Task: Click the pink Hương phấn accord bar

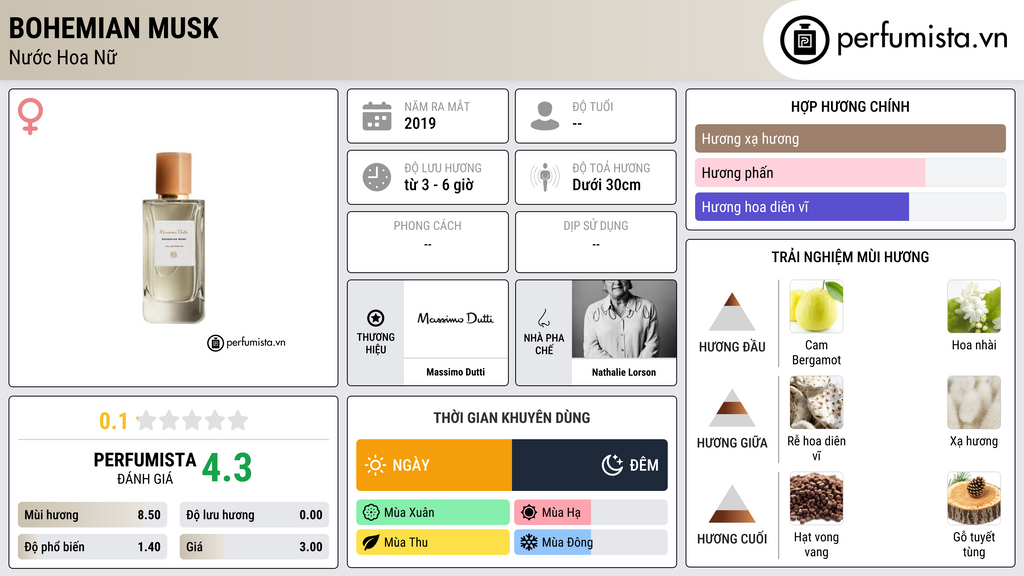Action: click(x=850, y=172)
